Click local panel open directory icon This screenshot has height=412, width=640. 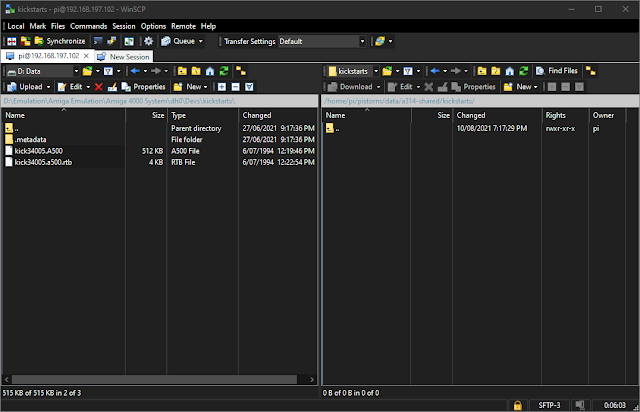[x=87, y=71]
